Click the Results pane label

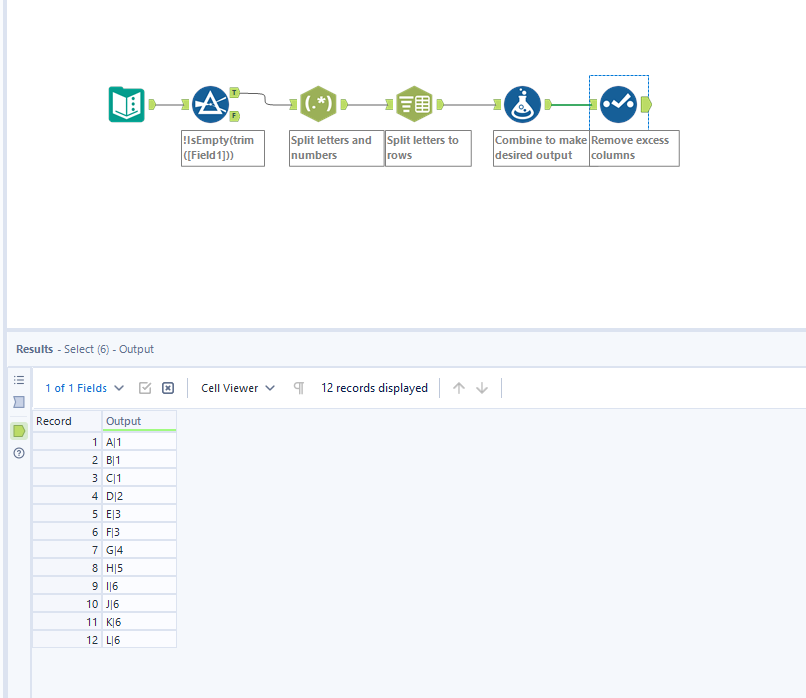pos(34,349)
